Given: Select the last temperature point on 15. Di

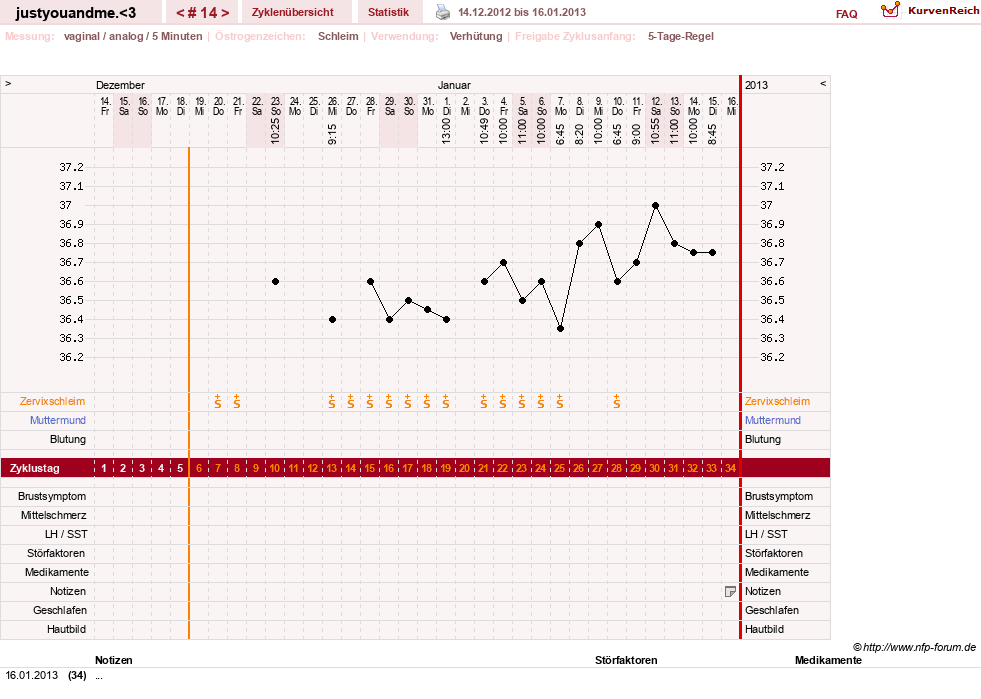Looking at the screenshot, I should pos(712,253).
